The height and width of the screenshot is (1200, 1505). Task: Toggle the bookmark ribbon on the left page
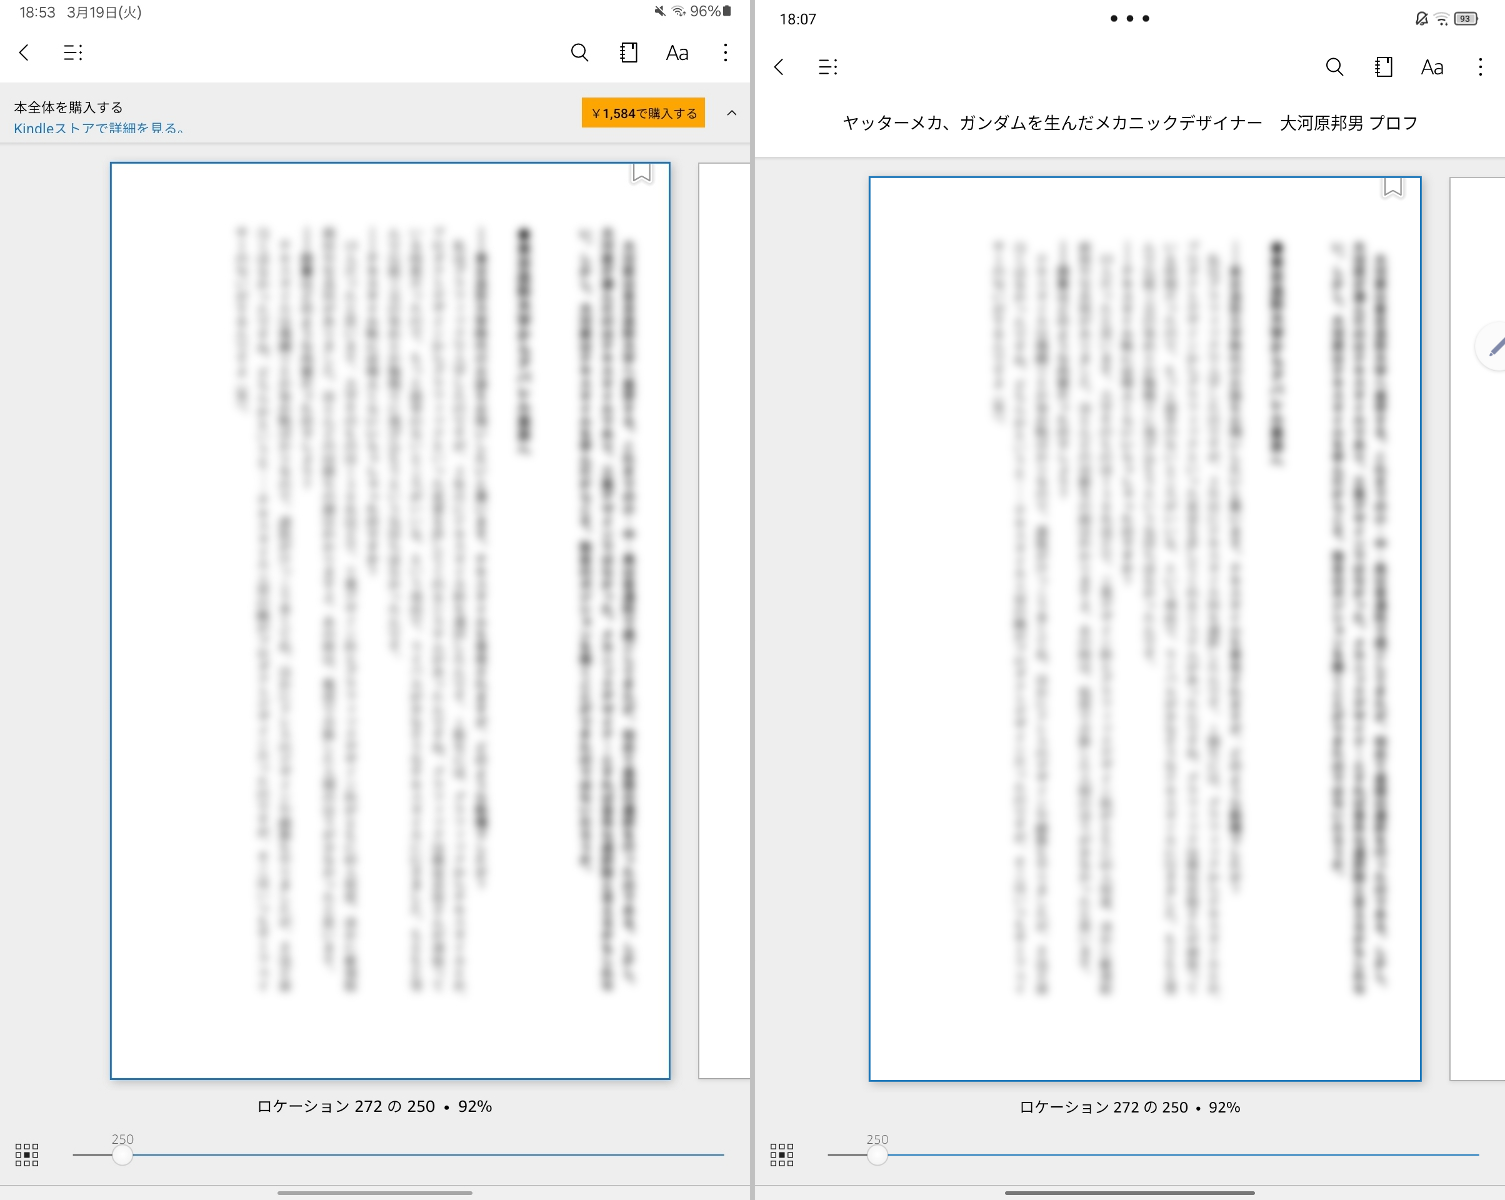pos(641,174)
